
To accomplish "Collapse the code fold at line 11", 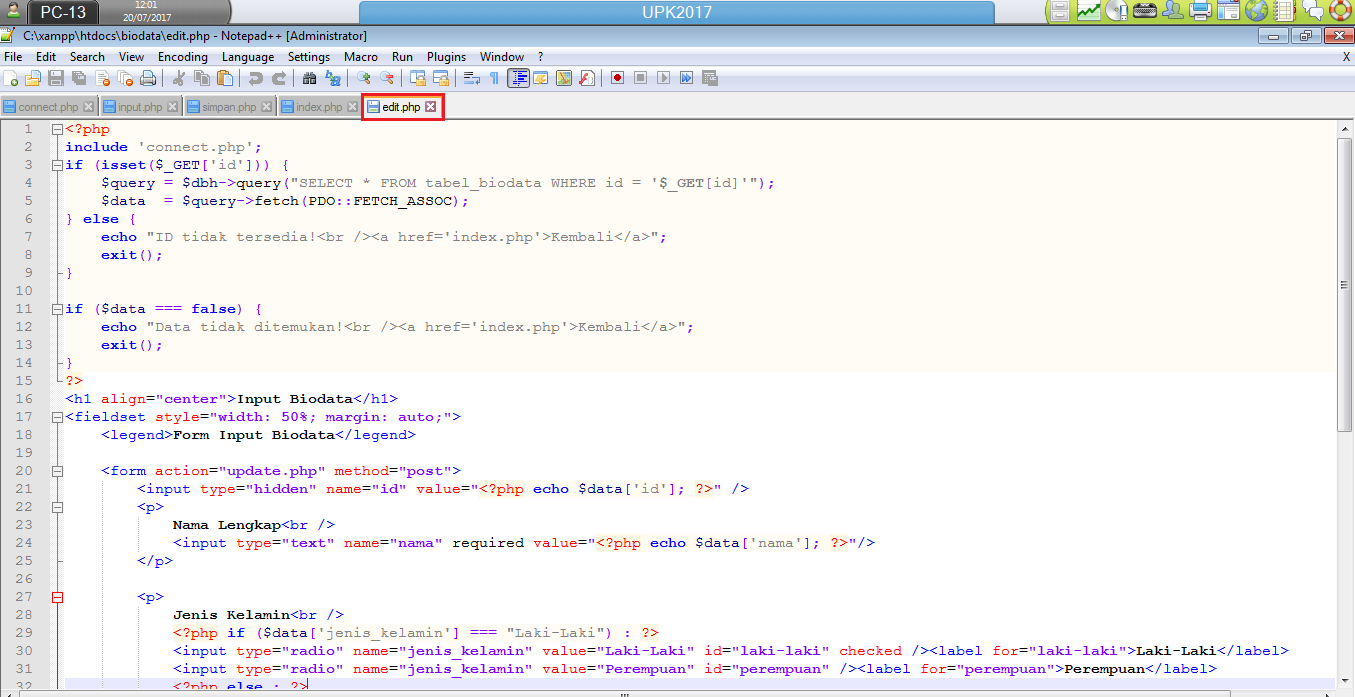I will point(57,308).
